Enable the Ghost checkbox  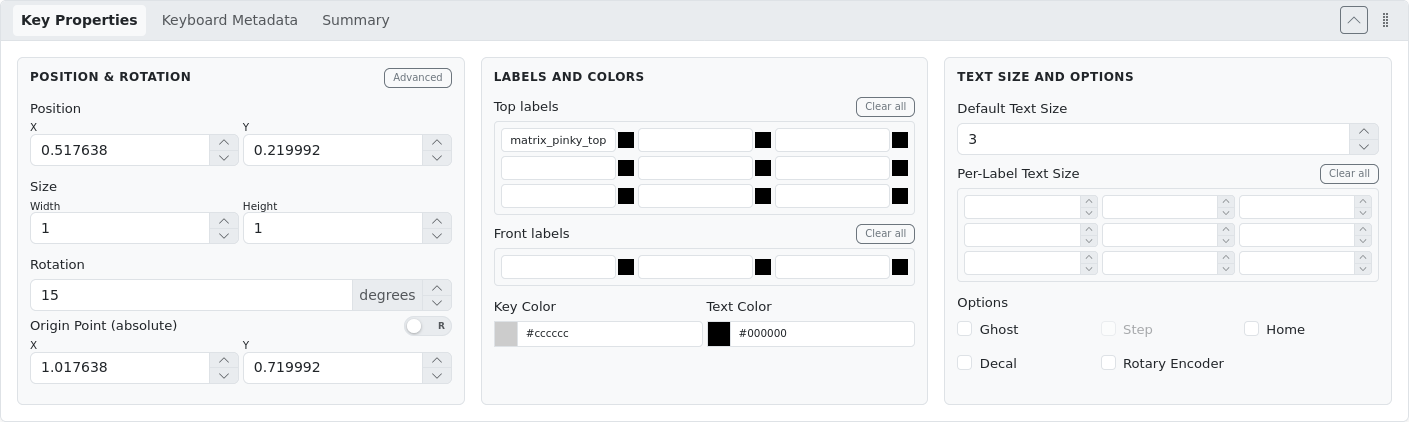click(x=965, y=329)
